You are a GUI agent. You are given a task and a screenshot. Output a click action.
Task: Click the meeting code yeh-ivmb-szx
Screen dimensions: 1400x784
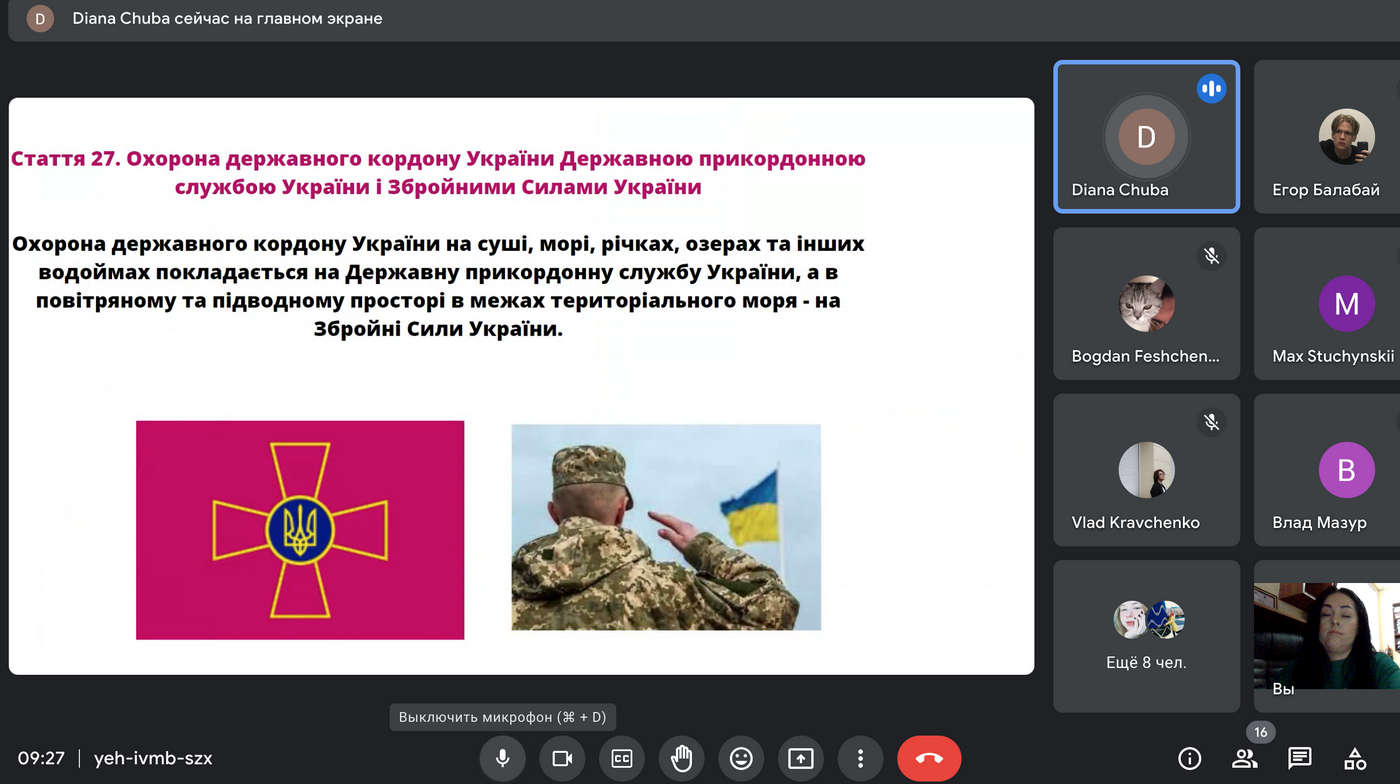pos(153,758)
